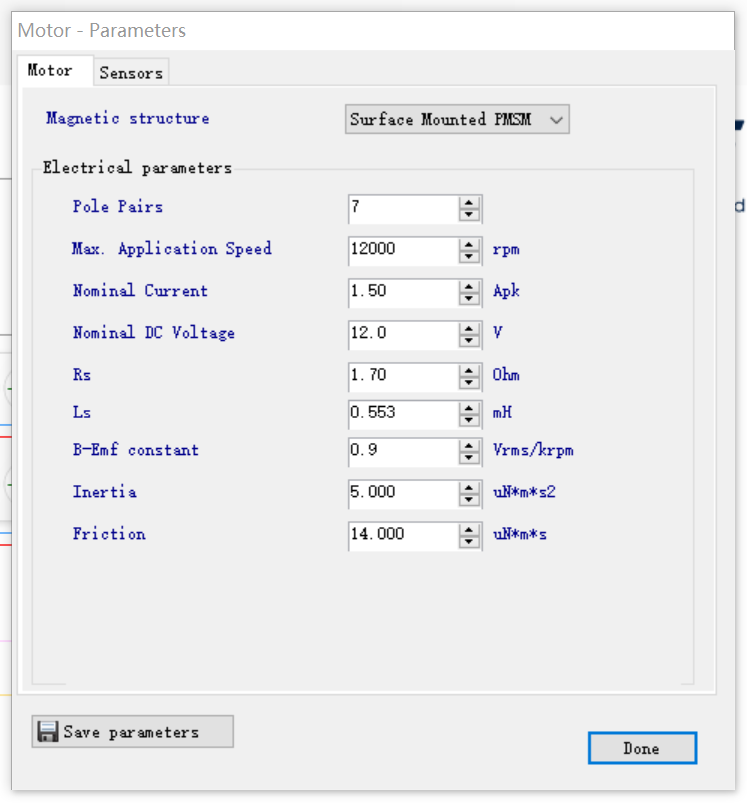Screen dimensions: 747x805
Task: Increase the Nominal Current value
Action: coord(469,286)
